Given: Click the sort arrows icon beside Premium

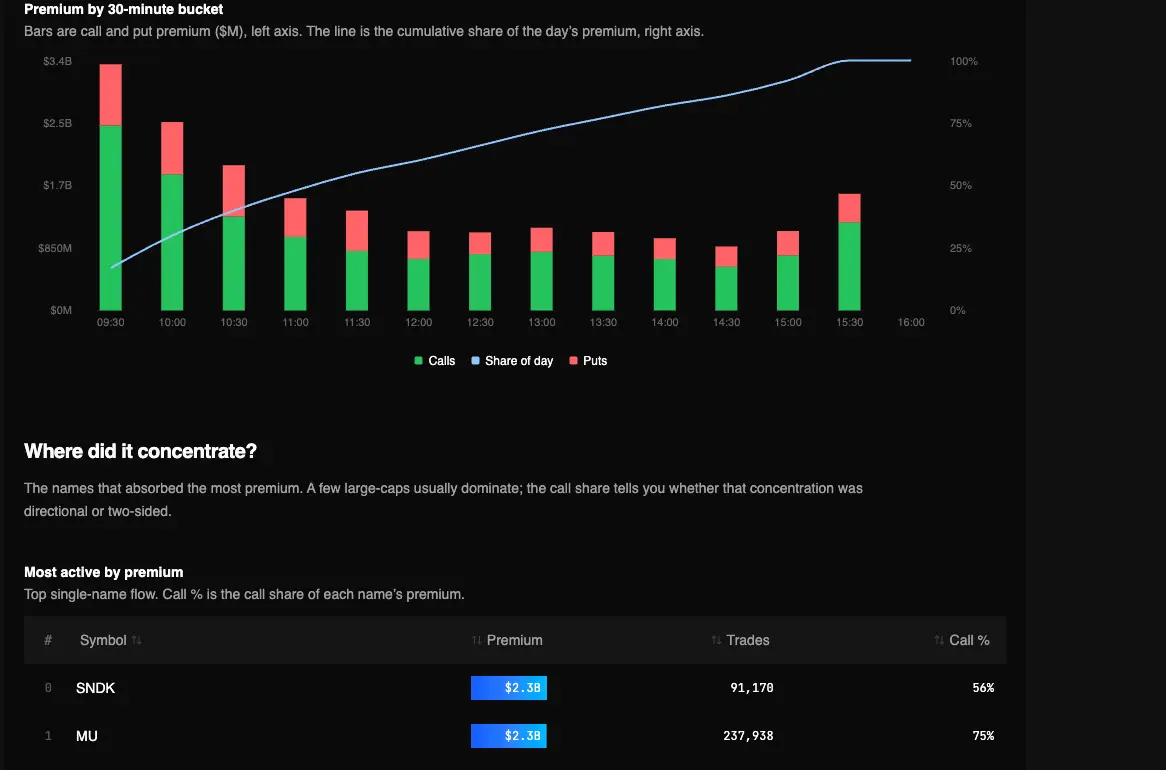Looking at the screenshot, I should [x=477, y=641].
